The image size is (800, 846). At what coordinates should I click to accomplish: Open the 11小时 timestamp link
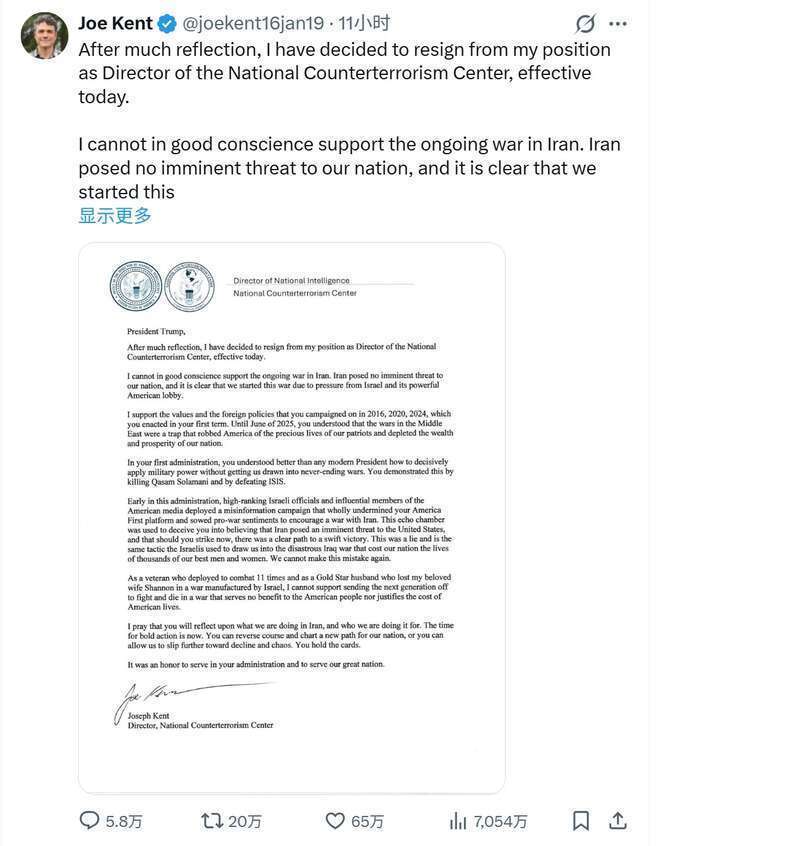tap(364, 23)
